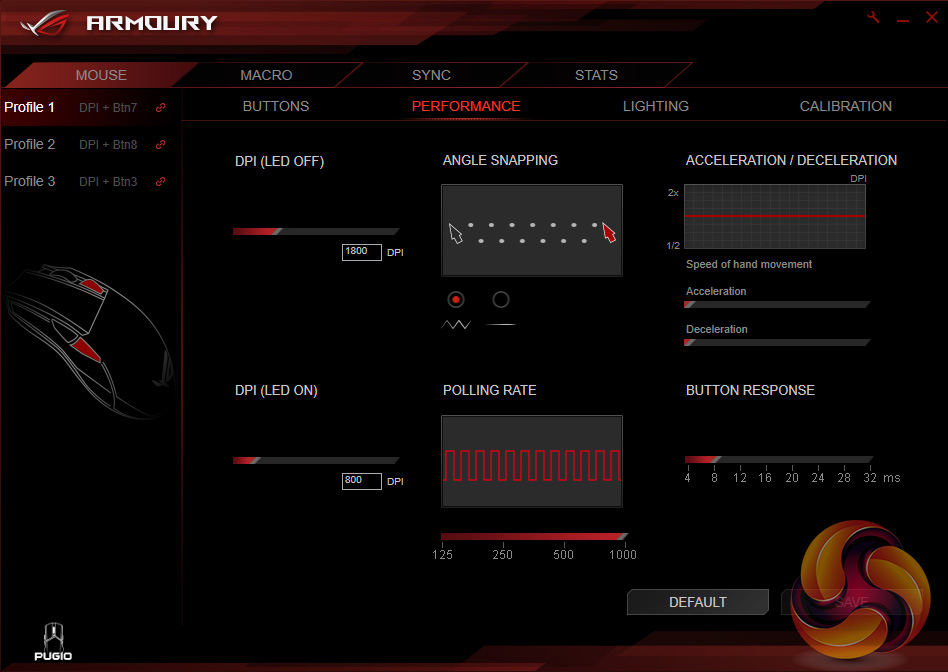Click the 800 DPI input field
This screenshot has width=948, height=672.
click(x=362, y=481)
